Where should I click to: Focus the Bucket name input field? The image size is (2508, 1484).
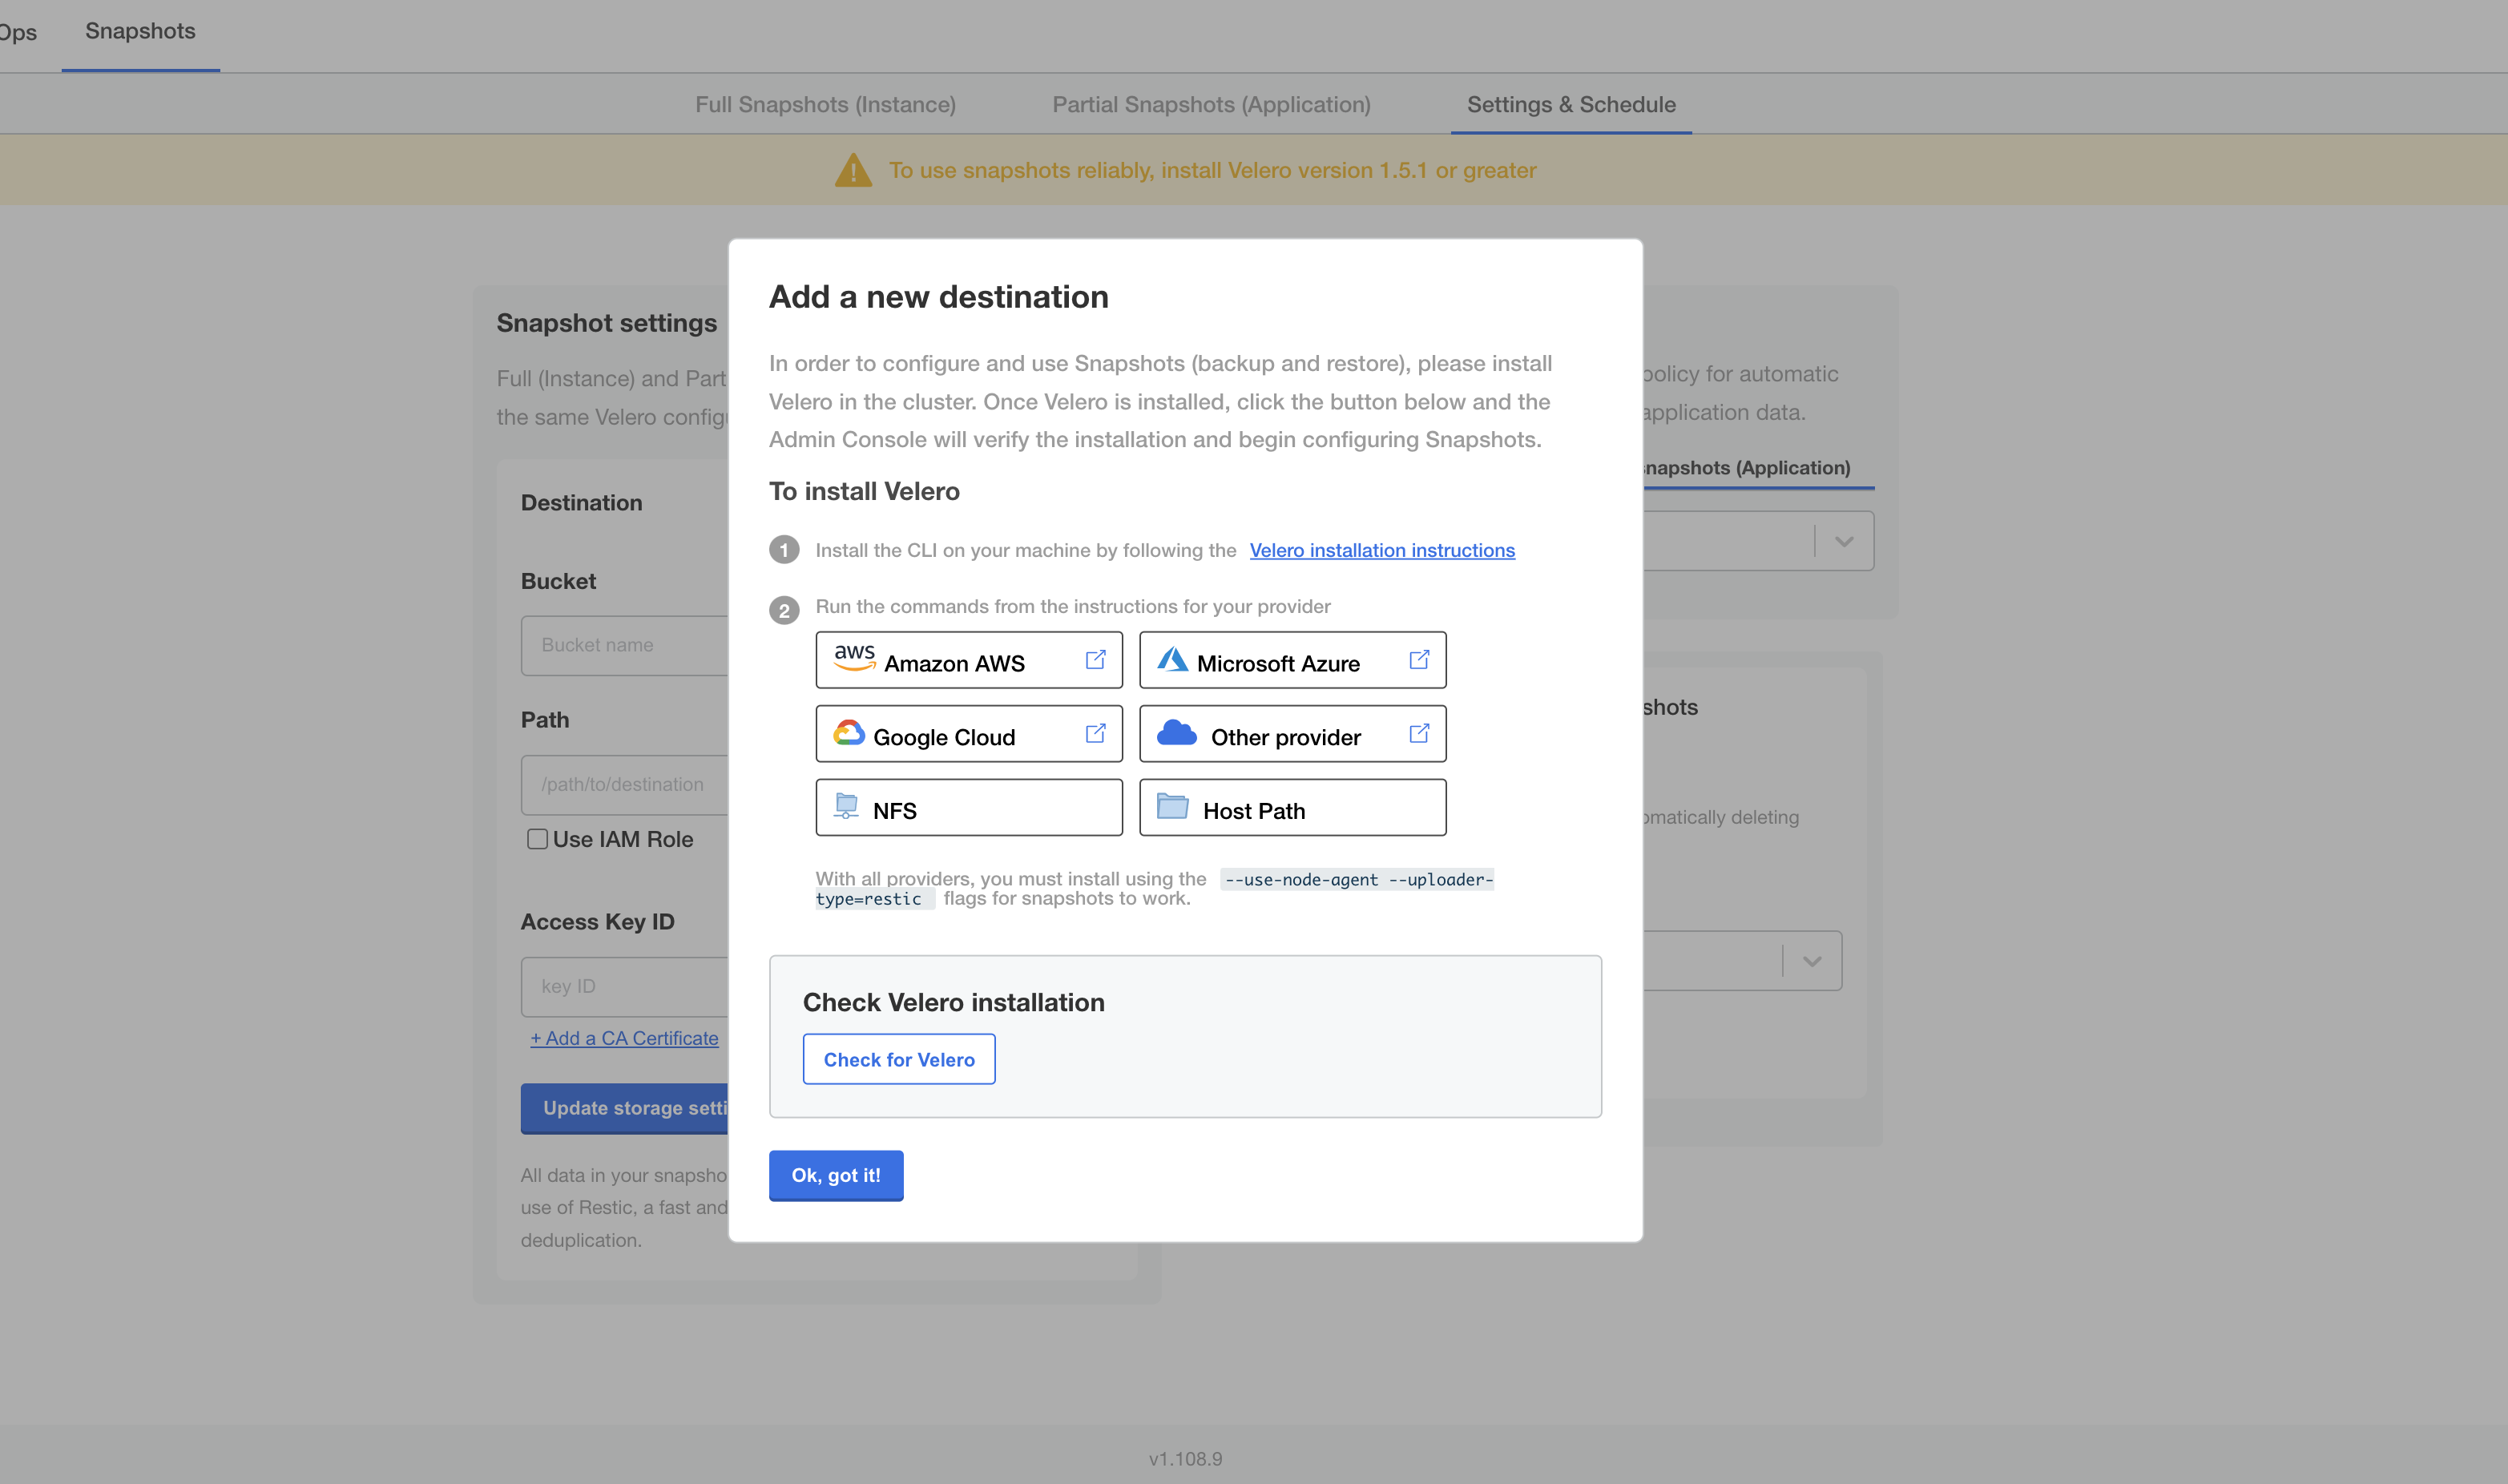[625, 645]
